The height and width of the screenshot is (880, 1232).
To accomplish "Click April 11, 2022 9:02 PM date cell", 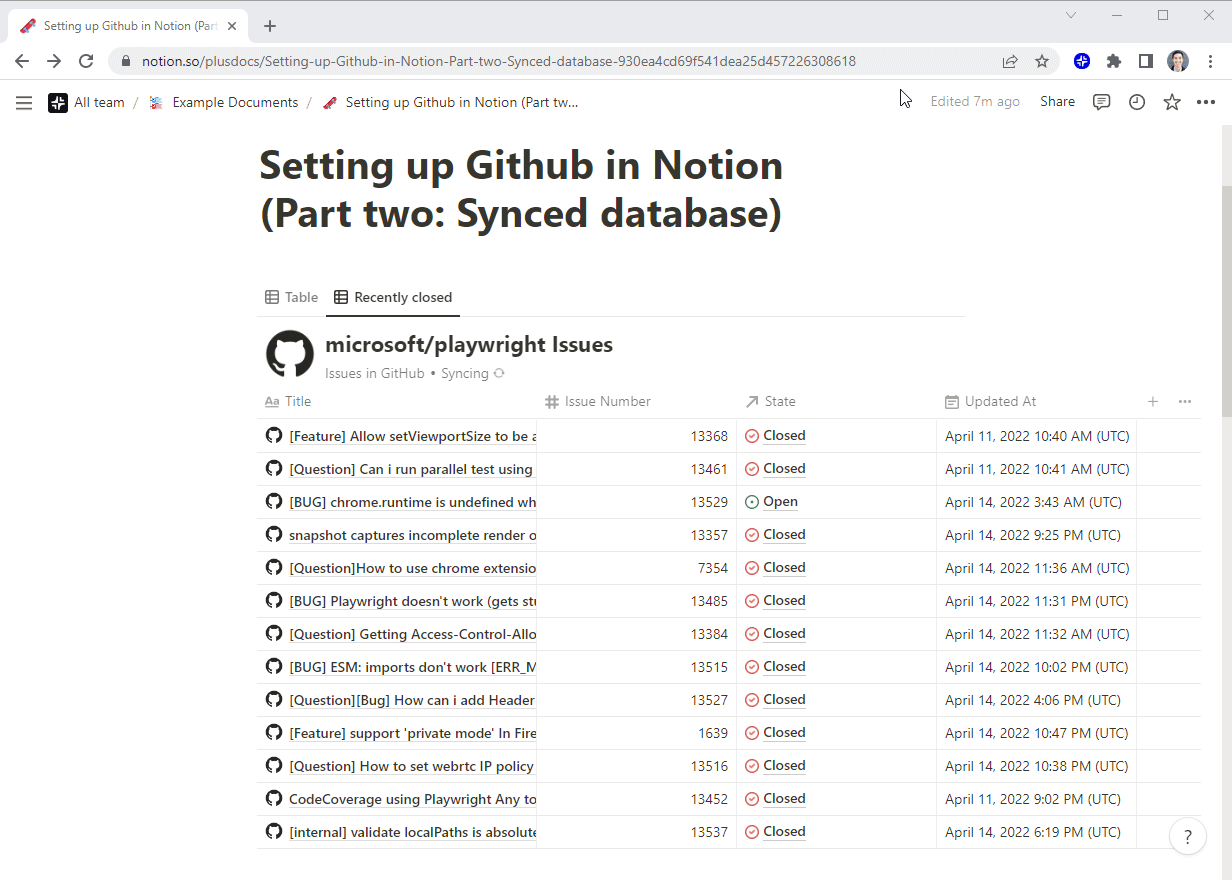I will [x=1033, y=799].
